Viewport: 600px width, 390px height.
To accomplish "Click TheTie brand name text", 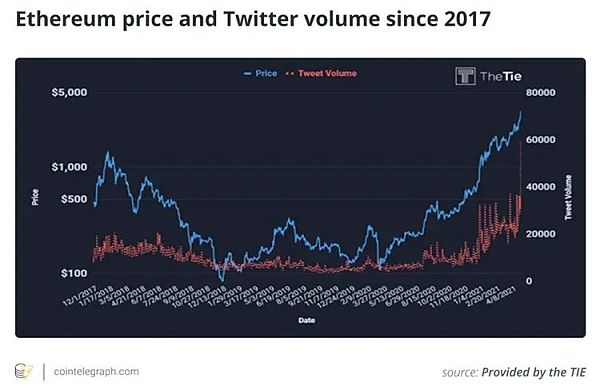I will pyautogui.click(x=501, y=77).
